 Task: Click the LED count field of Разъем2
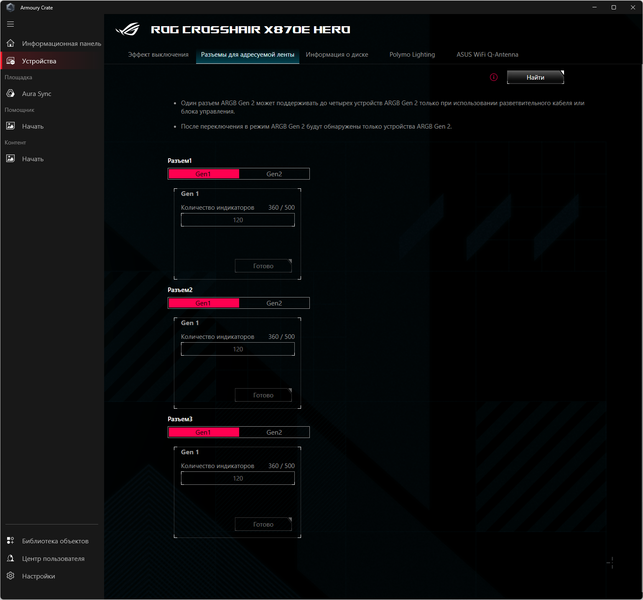point(237,349)
